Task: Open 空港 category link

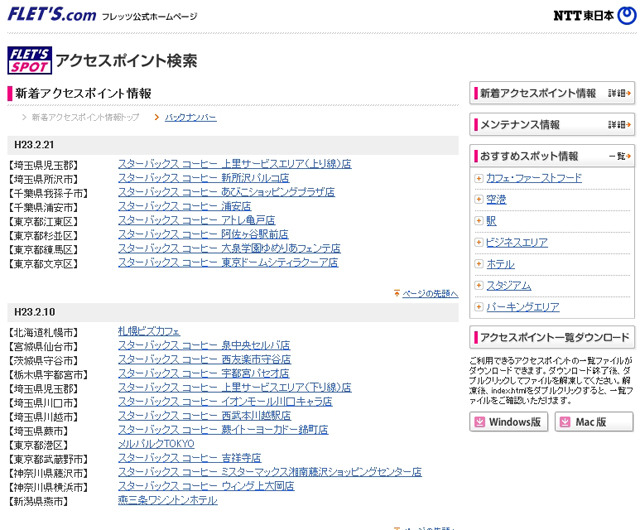Action: 496,200
